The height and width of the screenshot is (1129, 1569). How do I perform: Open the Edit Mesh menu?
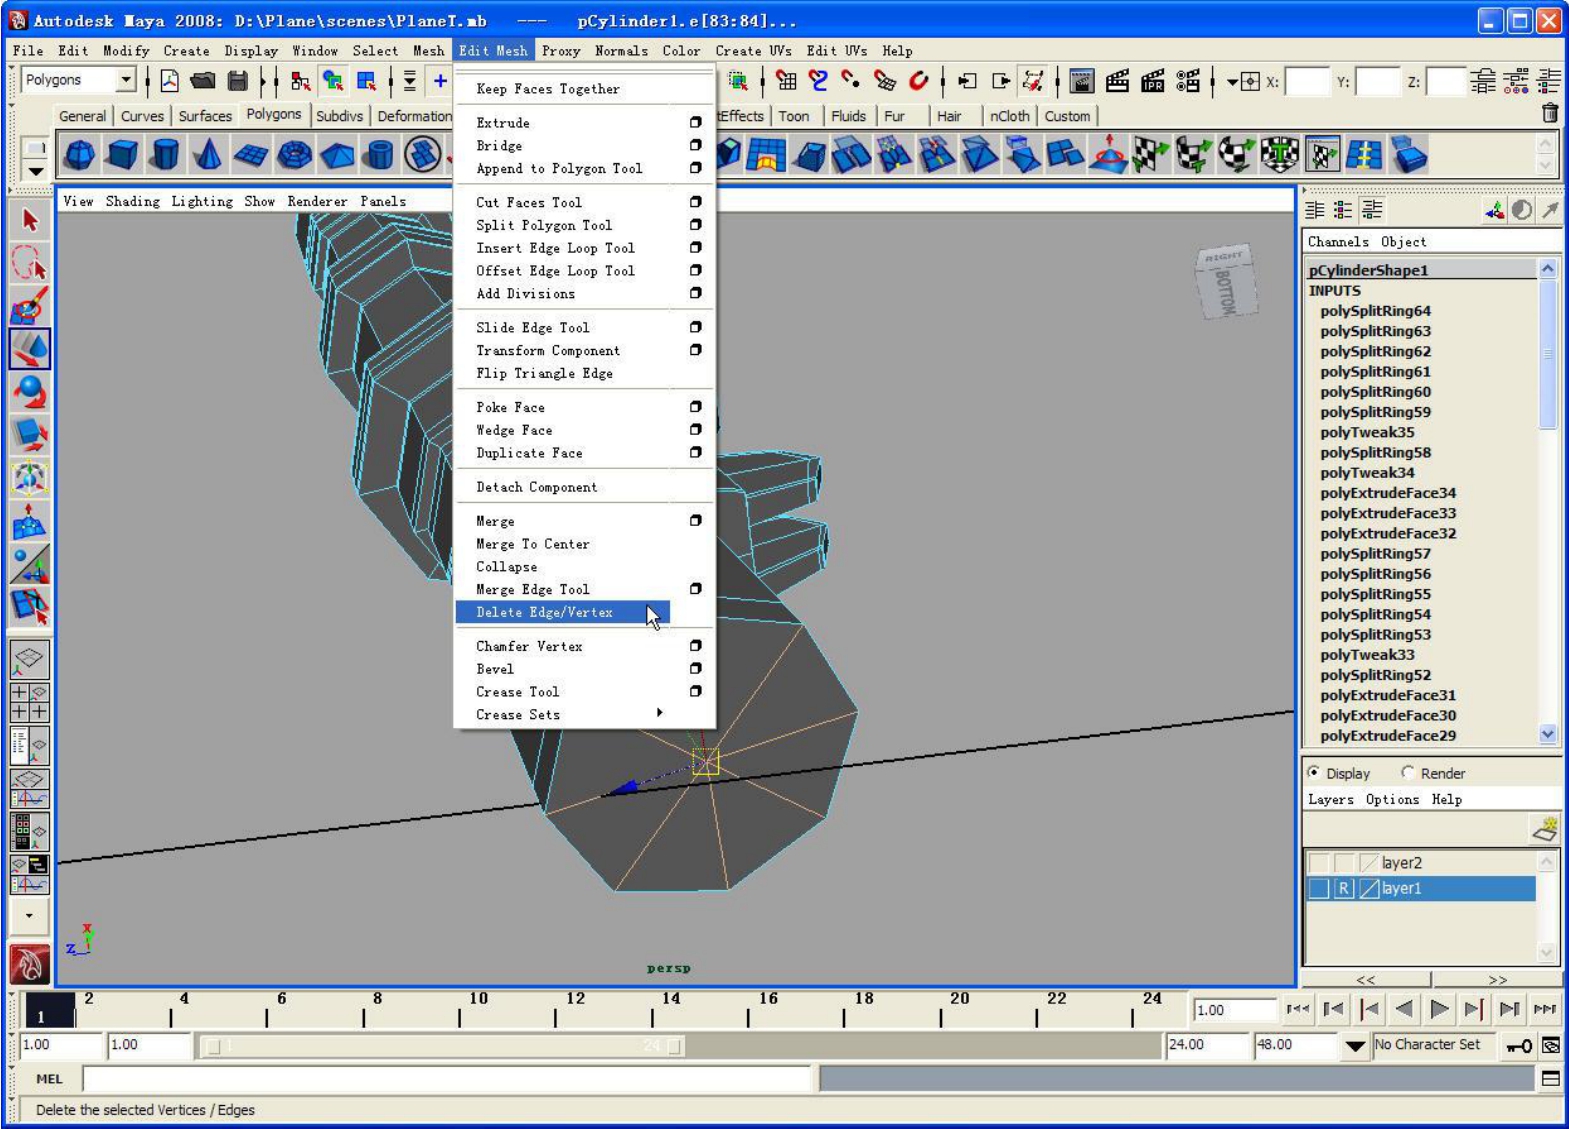[x=493, y=50]
